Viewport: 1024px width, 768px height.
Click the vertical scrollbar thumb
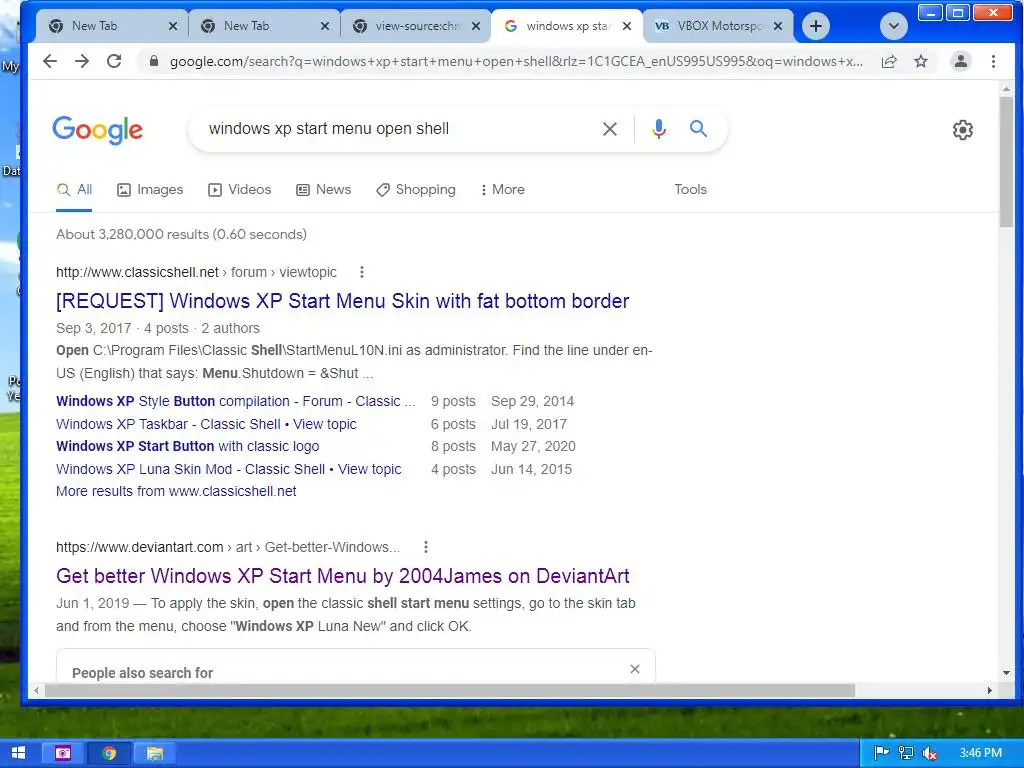click(x=1006, y=161)
